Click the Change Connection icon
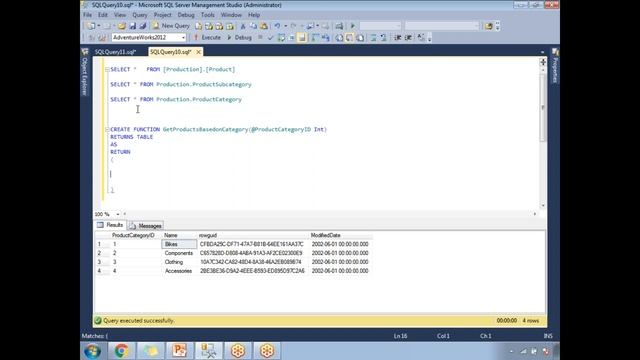640x360 pixels. pyautogui.click(x=102, y=38)
